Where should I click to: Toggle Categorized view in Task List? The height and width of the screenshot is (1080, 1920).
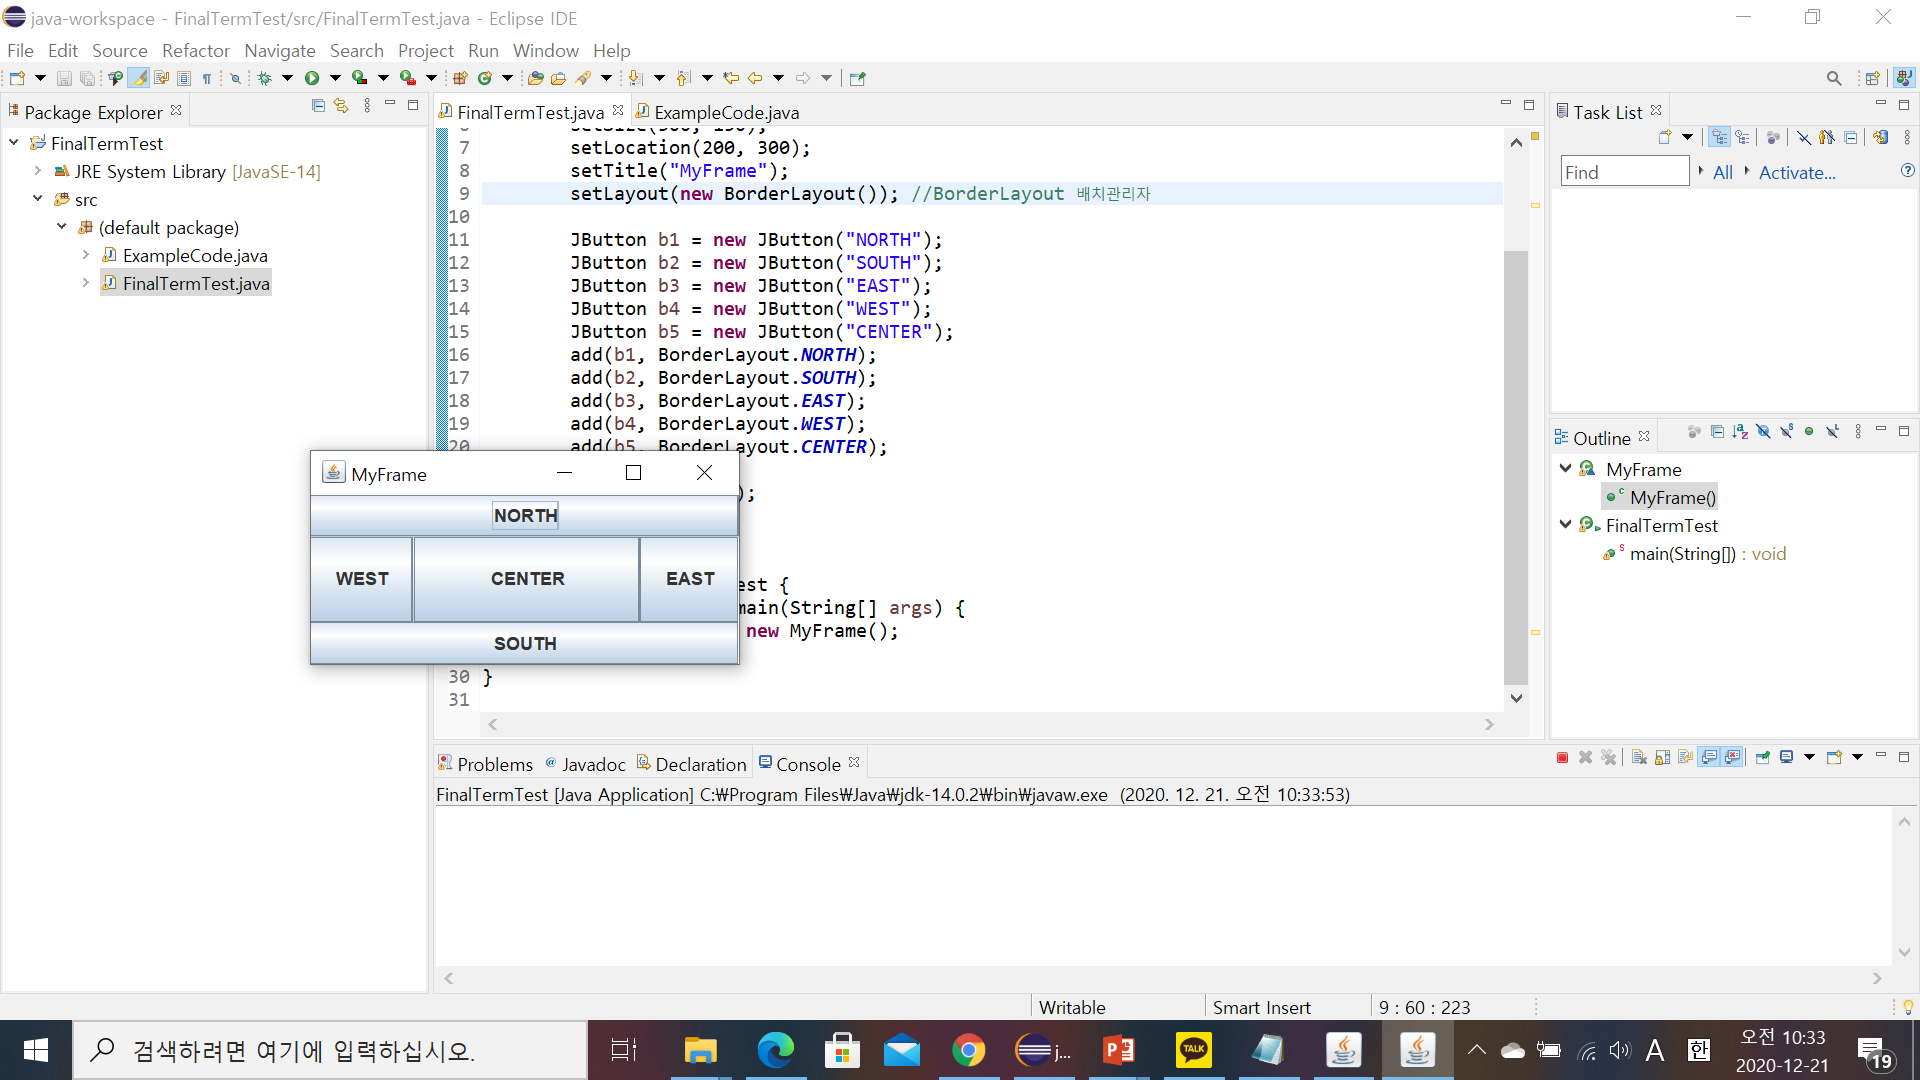click(x=1719, y=137)
